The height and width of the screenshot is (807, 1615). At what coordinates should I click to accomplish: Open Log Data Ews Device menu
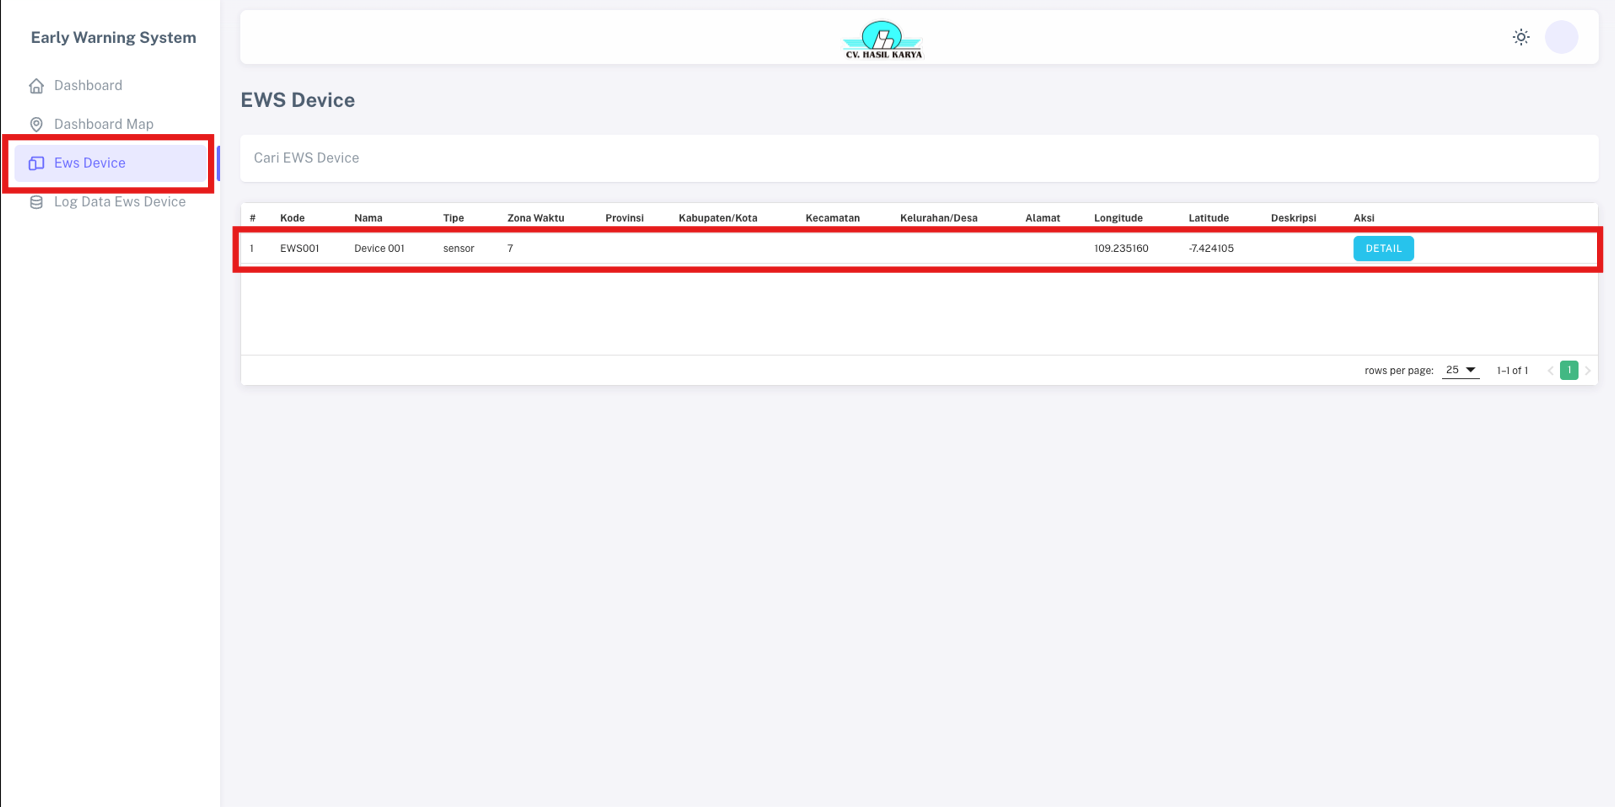pos(119,202)
